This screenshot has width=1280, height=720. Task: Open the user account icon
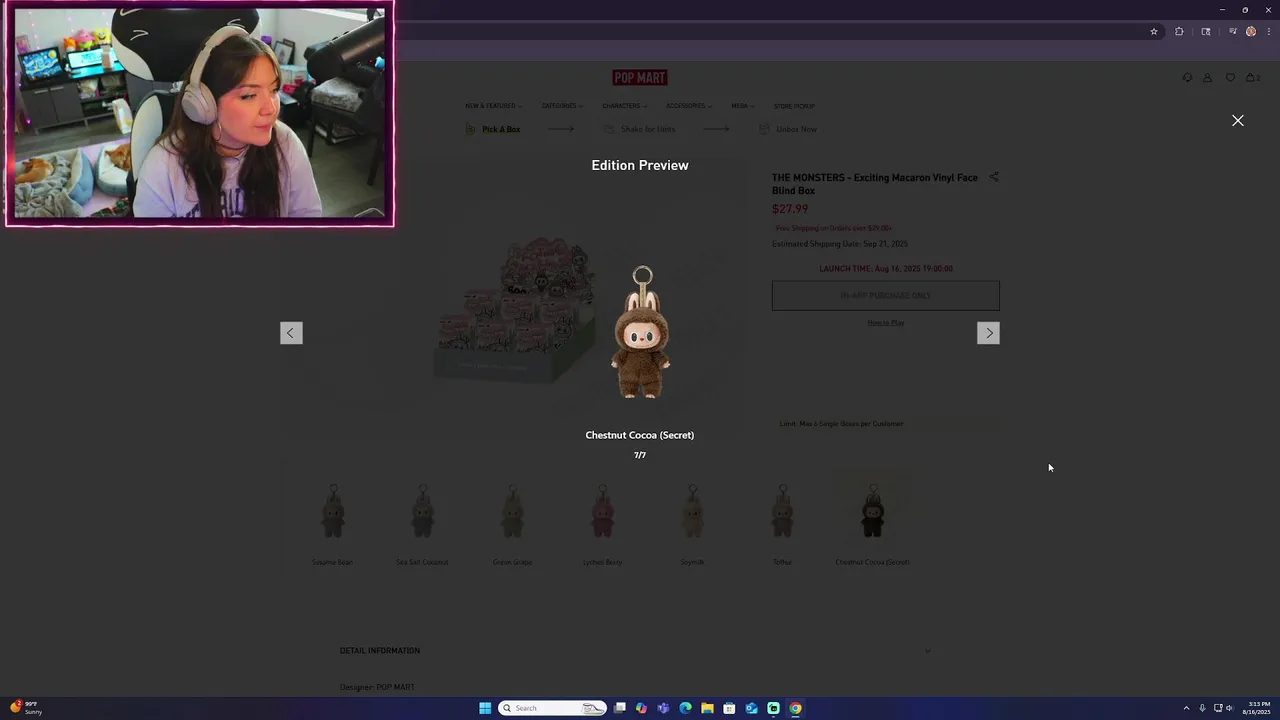tap(1207, 78)
